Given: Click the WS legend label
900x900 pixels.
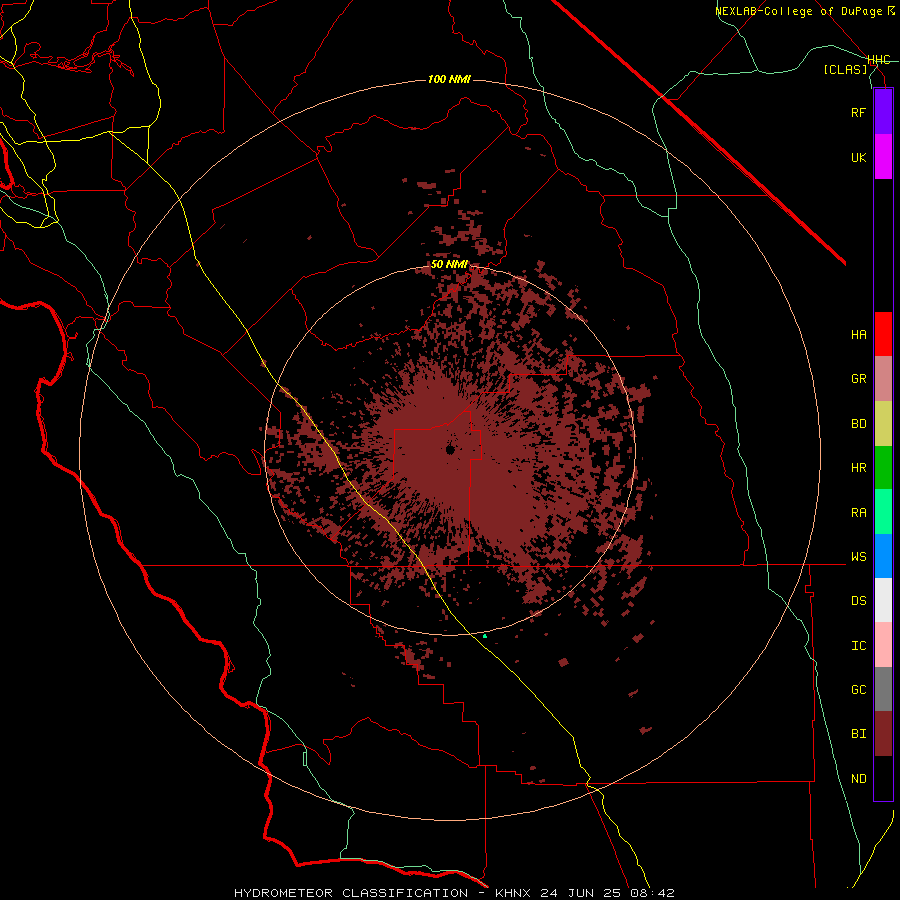Looking at the screenshot, I should 858,557.
